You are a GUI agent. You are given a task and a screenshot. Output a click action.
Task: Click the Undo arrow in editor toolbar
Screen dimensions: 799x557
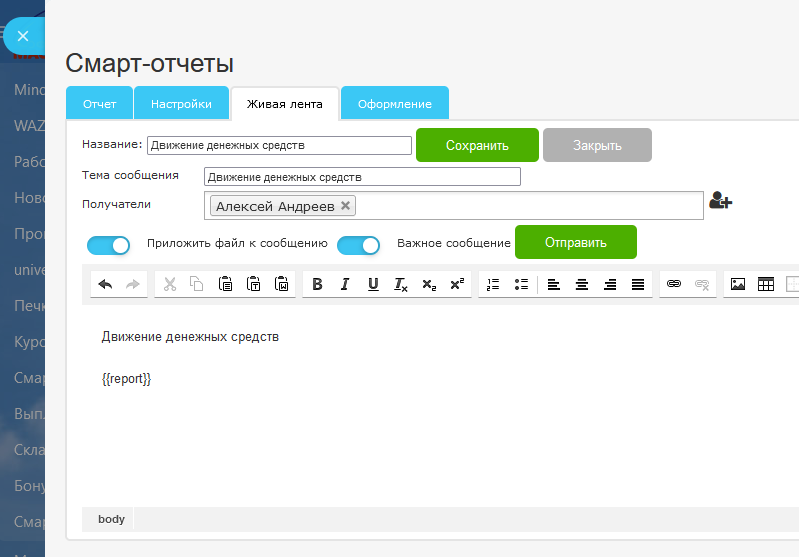(x=105, y=284)
